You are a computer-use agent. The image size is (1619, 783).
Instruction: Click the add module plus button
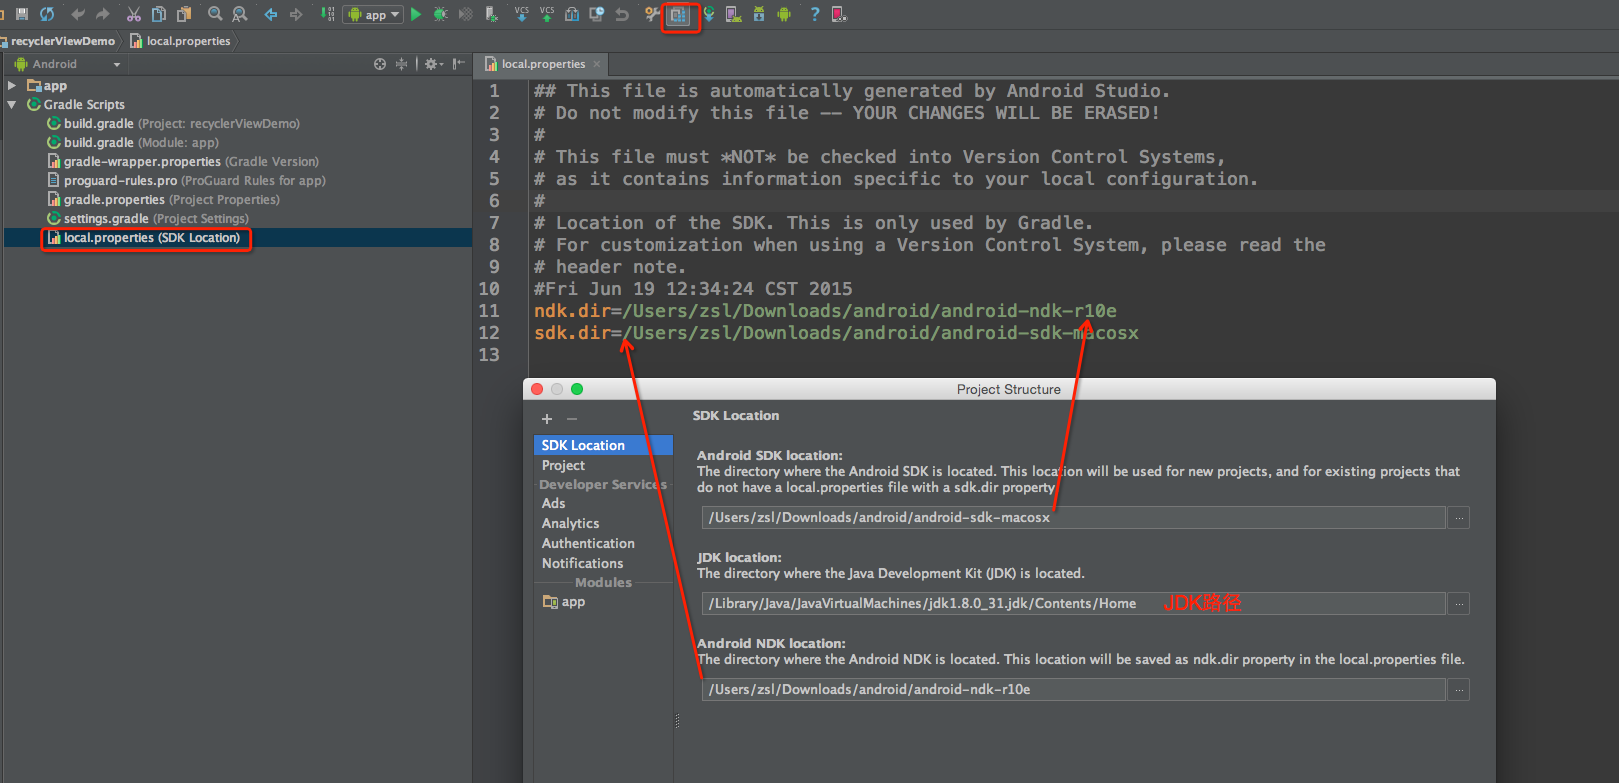(547, 419)
